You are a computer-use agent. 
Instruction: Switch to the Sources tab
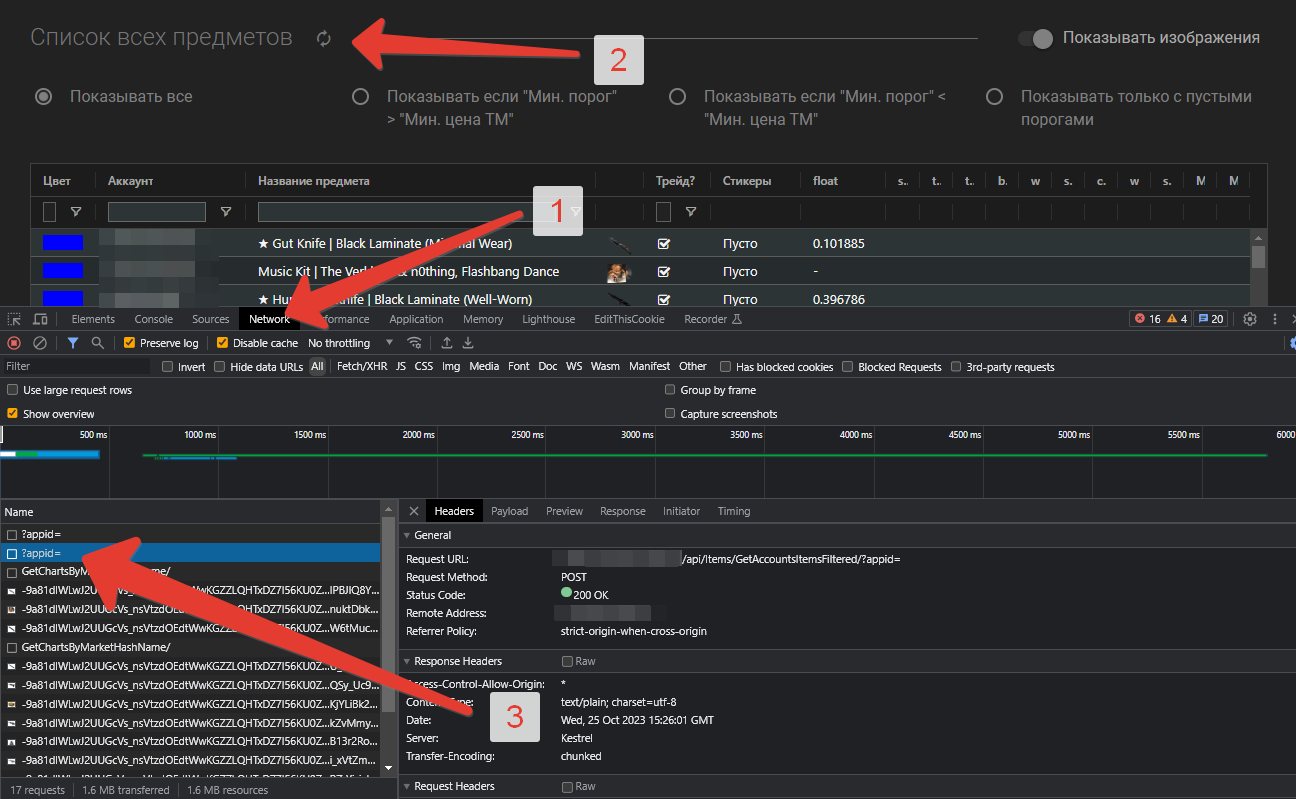pyautogui.click(x=211, y=319)
